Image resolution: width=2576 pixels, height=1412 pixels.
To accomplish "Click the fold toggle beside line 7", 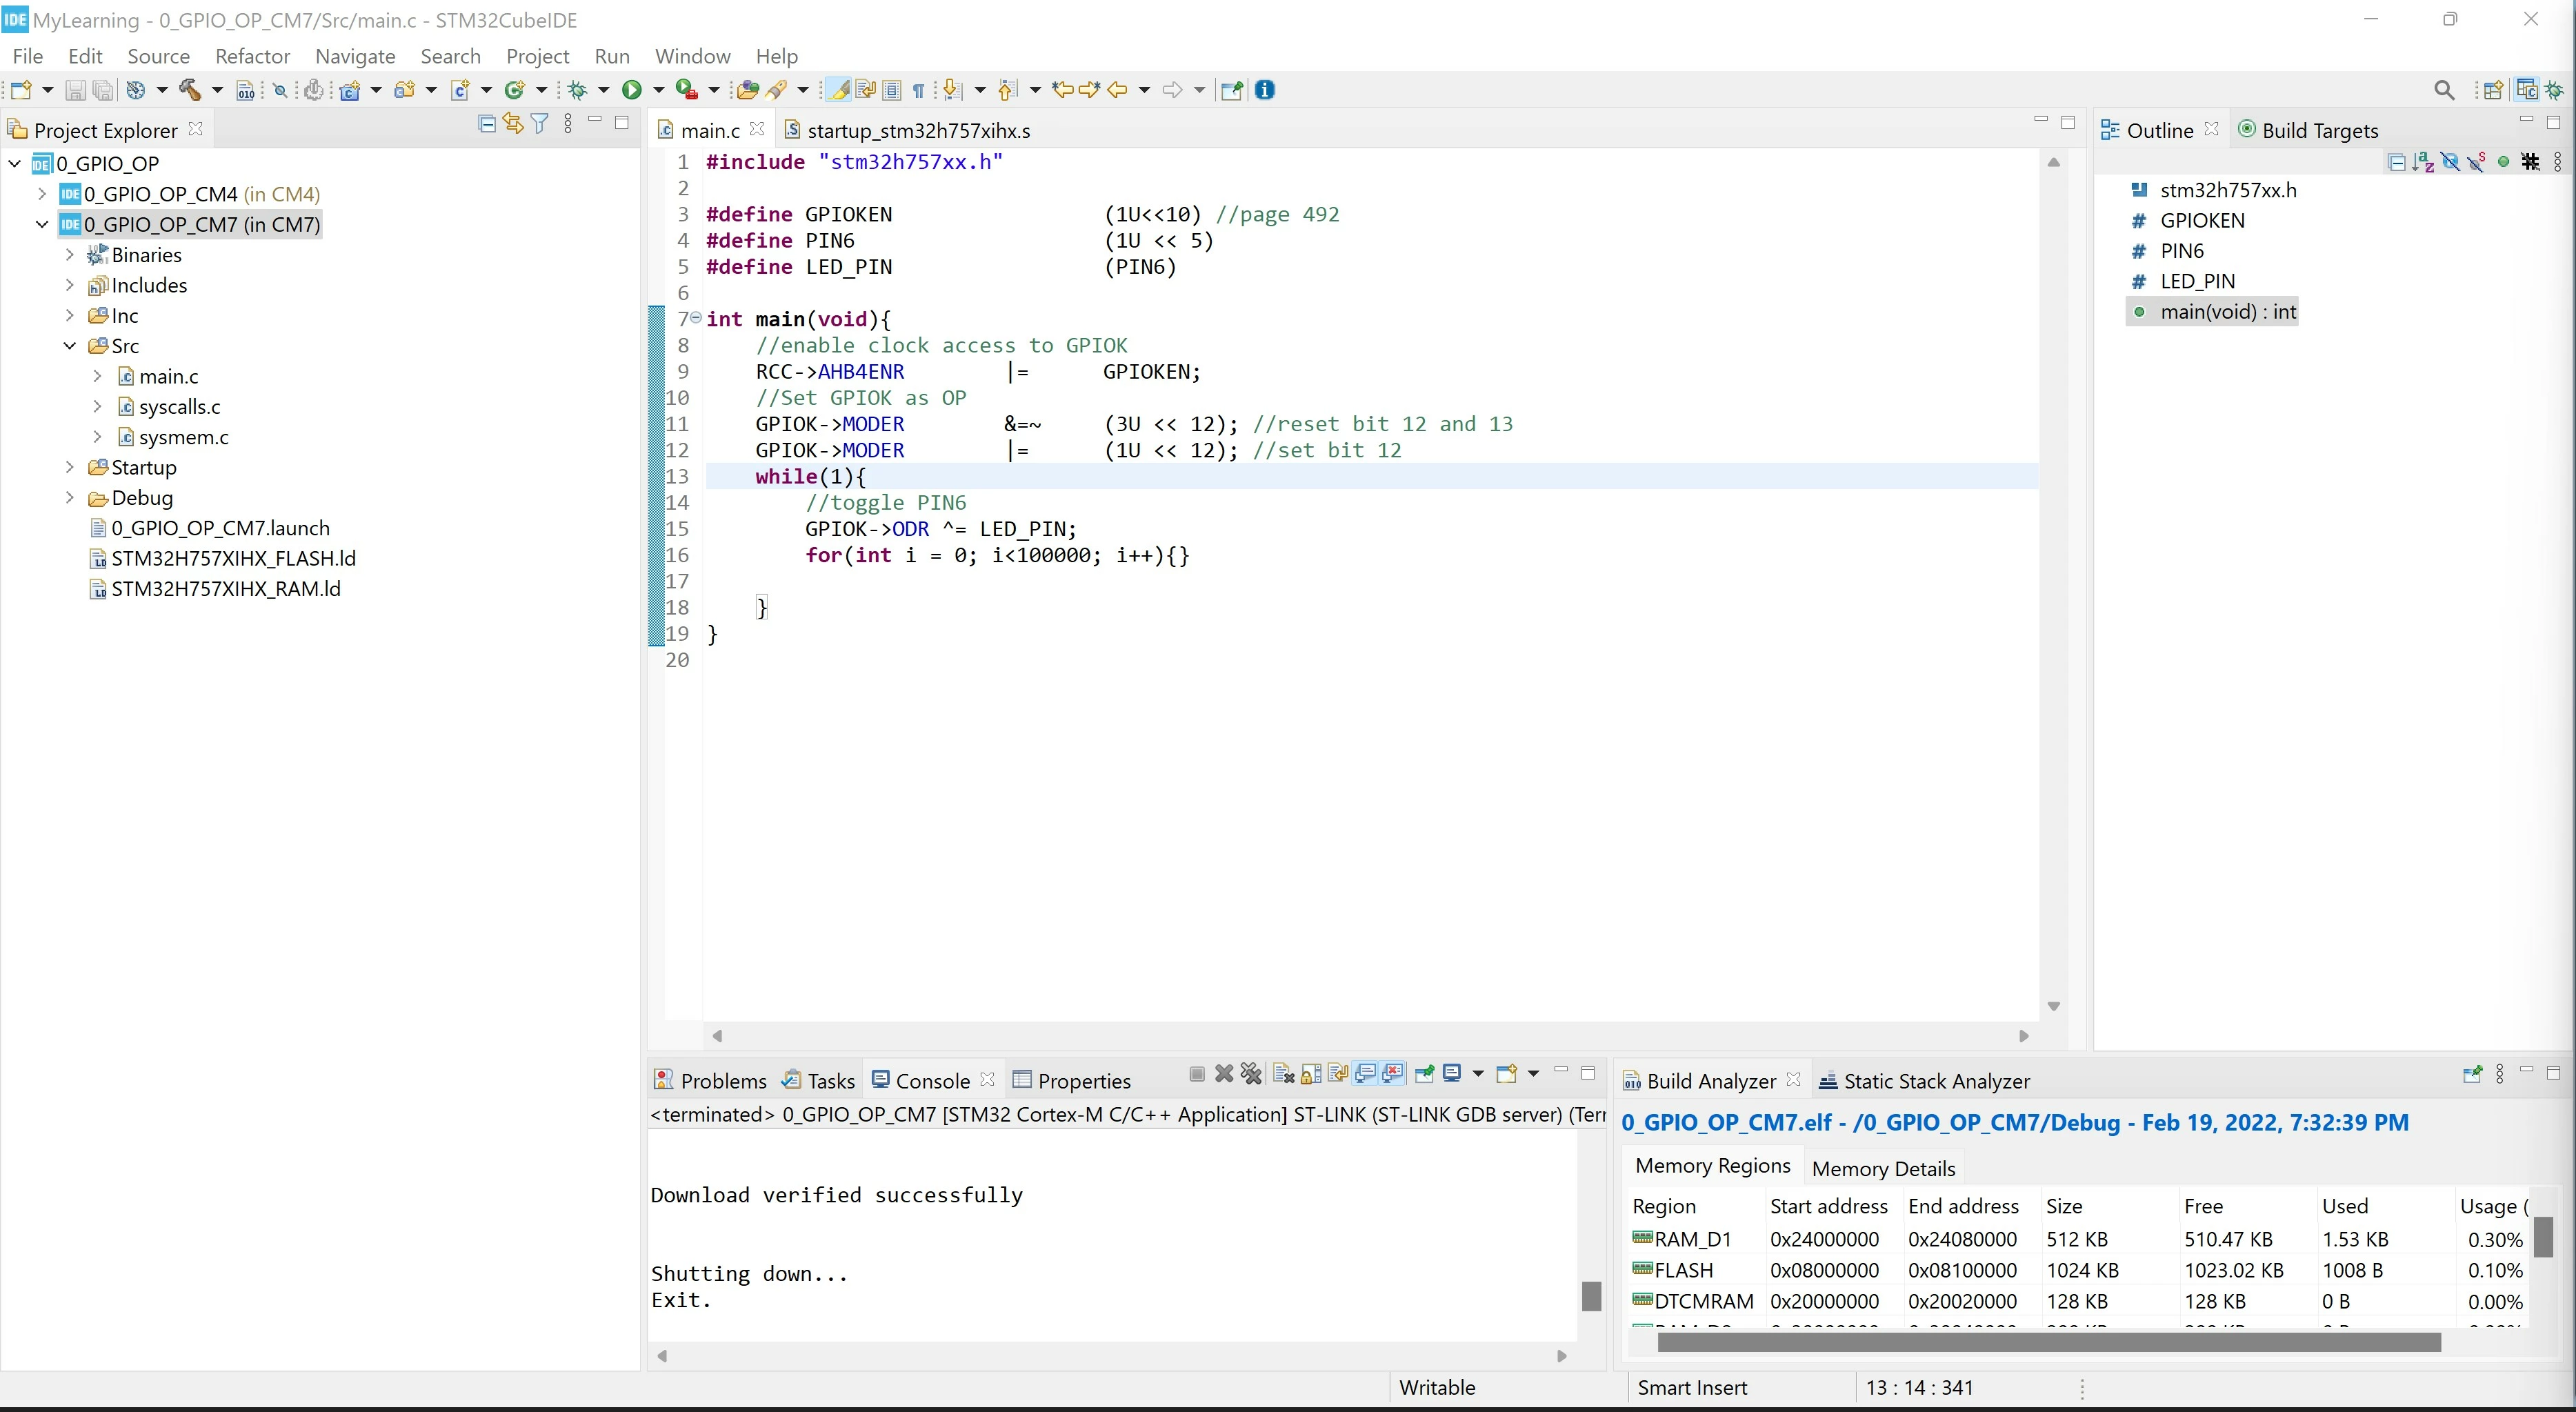I will click(x=696, y=318).
